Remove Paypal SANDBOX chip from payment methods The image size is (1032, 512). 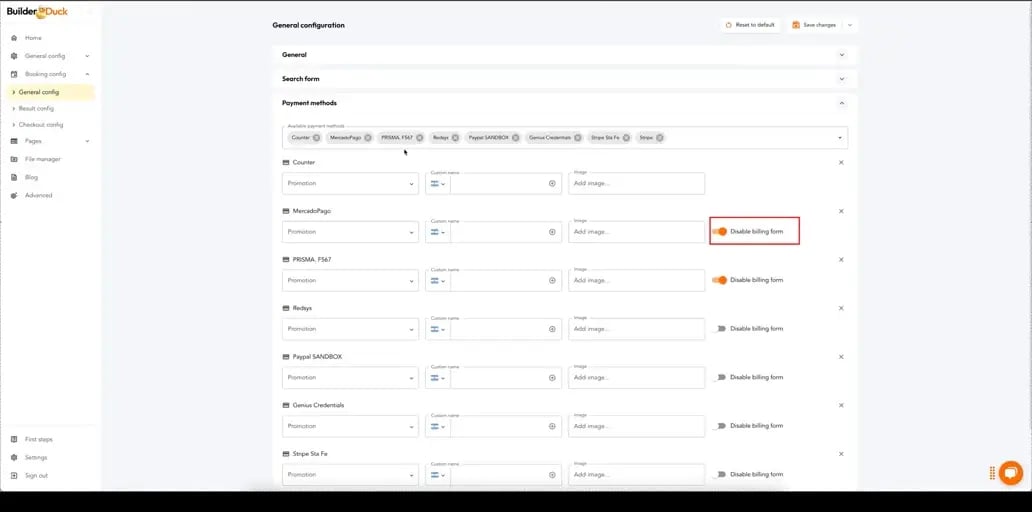pyautogui.click(x=516, y=138)
